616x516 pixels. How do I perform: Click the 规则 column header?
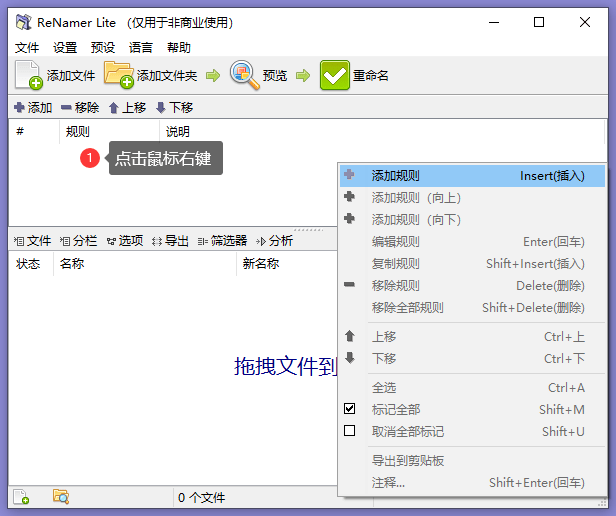pyautogui.click(x=110, y=131)
